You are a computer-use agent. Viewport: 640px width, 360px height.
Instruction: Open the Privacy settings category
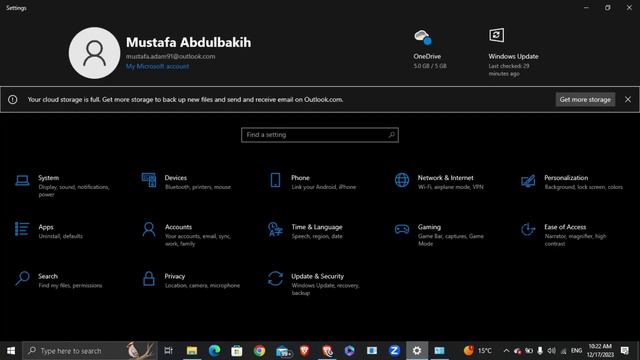[x=191, y=280]
